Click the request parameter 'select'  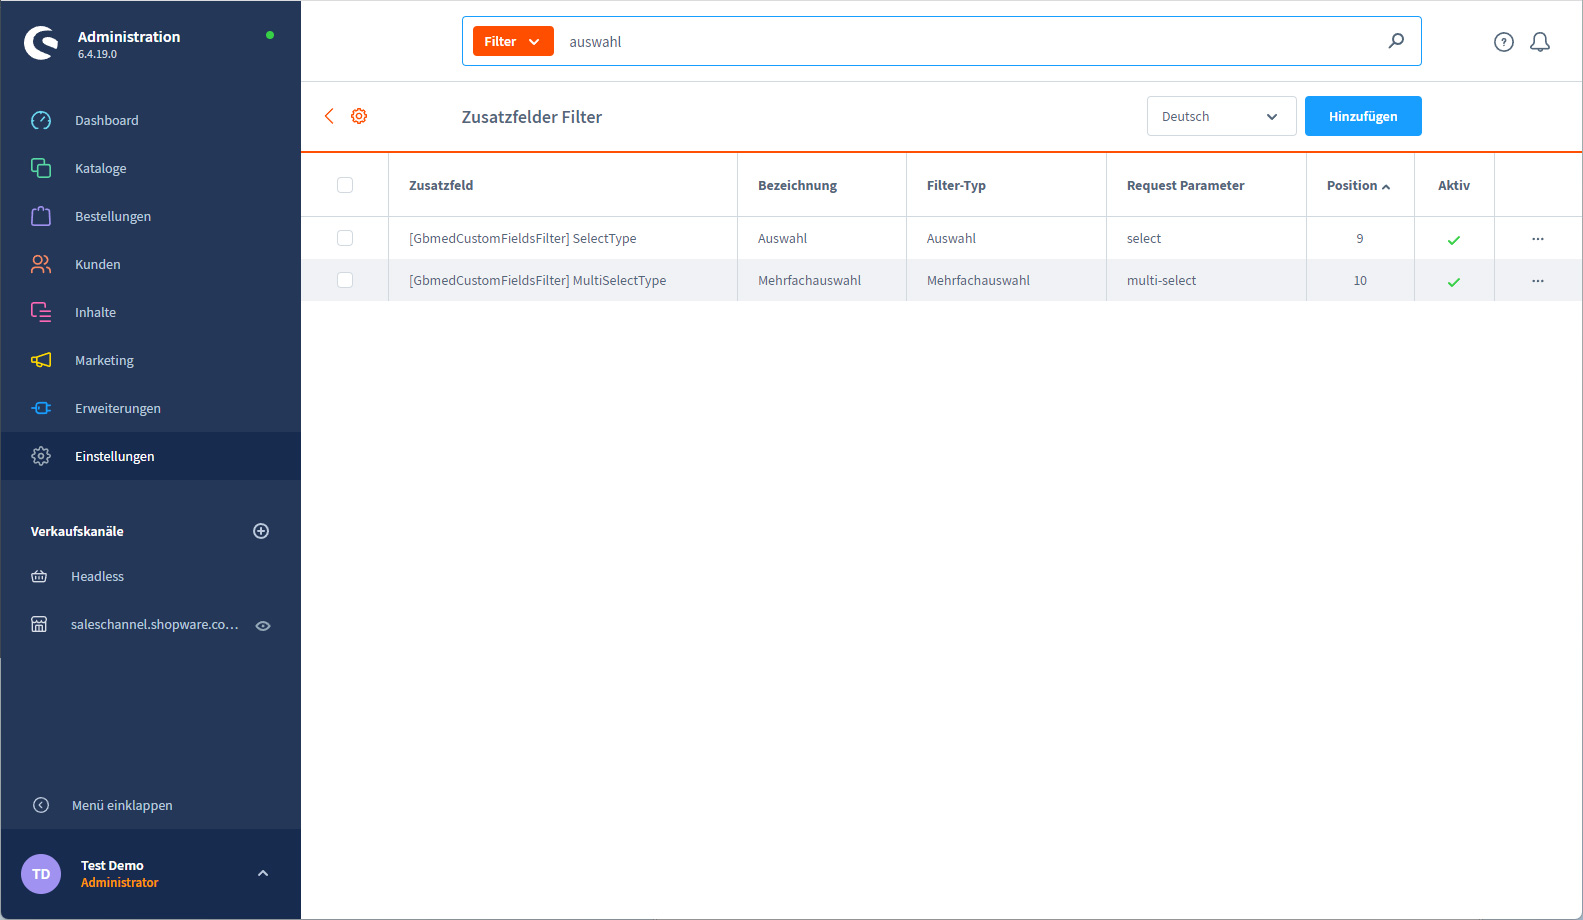tap(1144, 238)
